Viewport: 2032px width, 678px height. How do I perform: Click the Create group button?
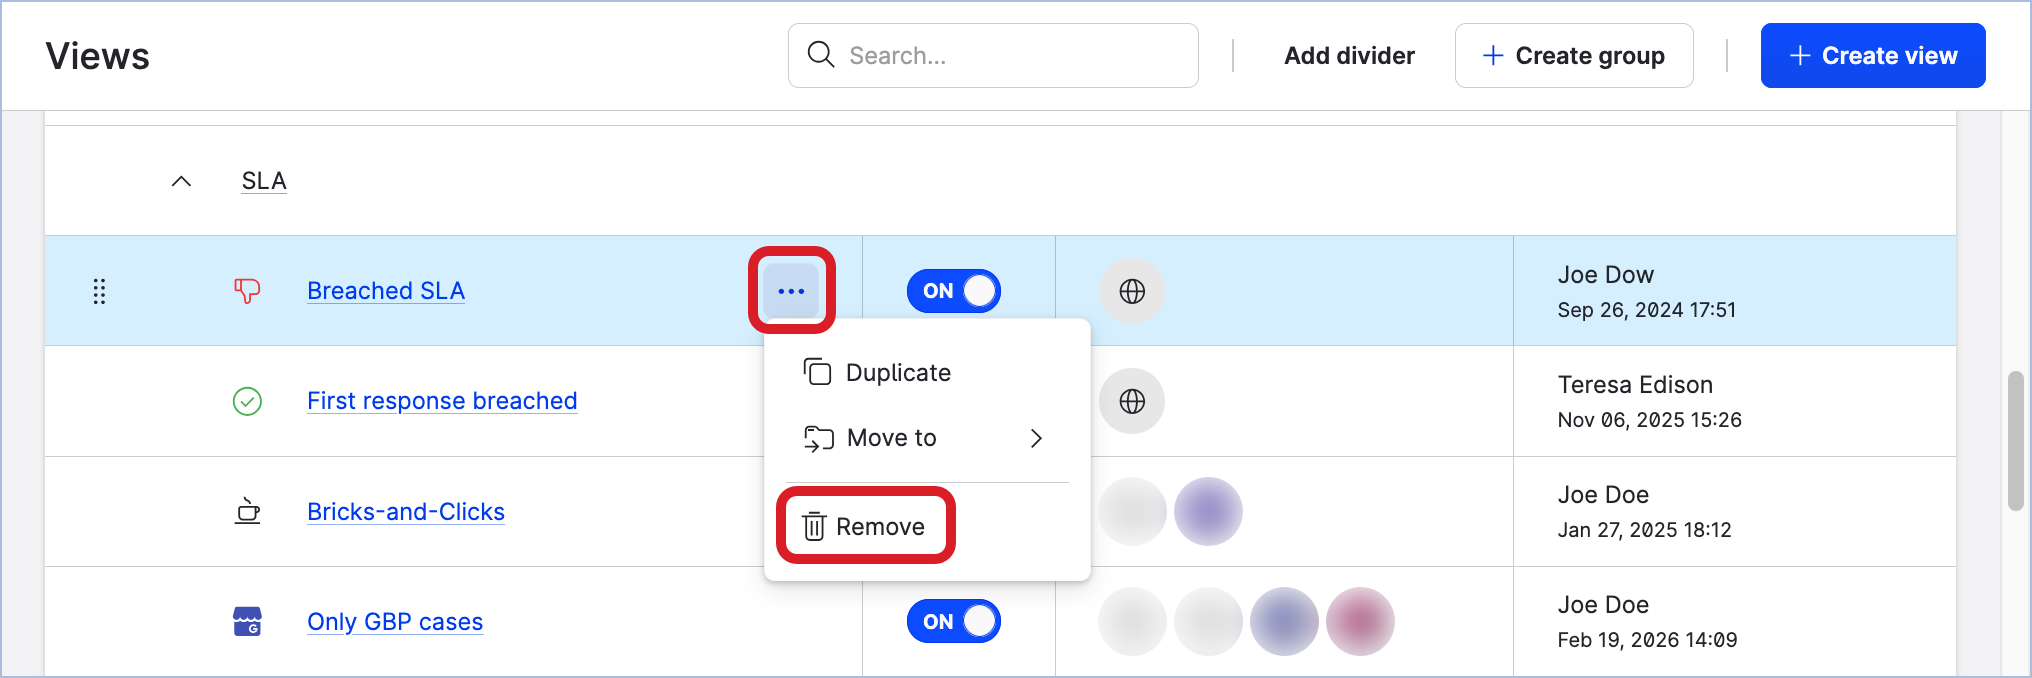pos(1573,56)
